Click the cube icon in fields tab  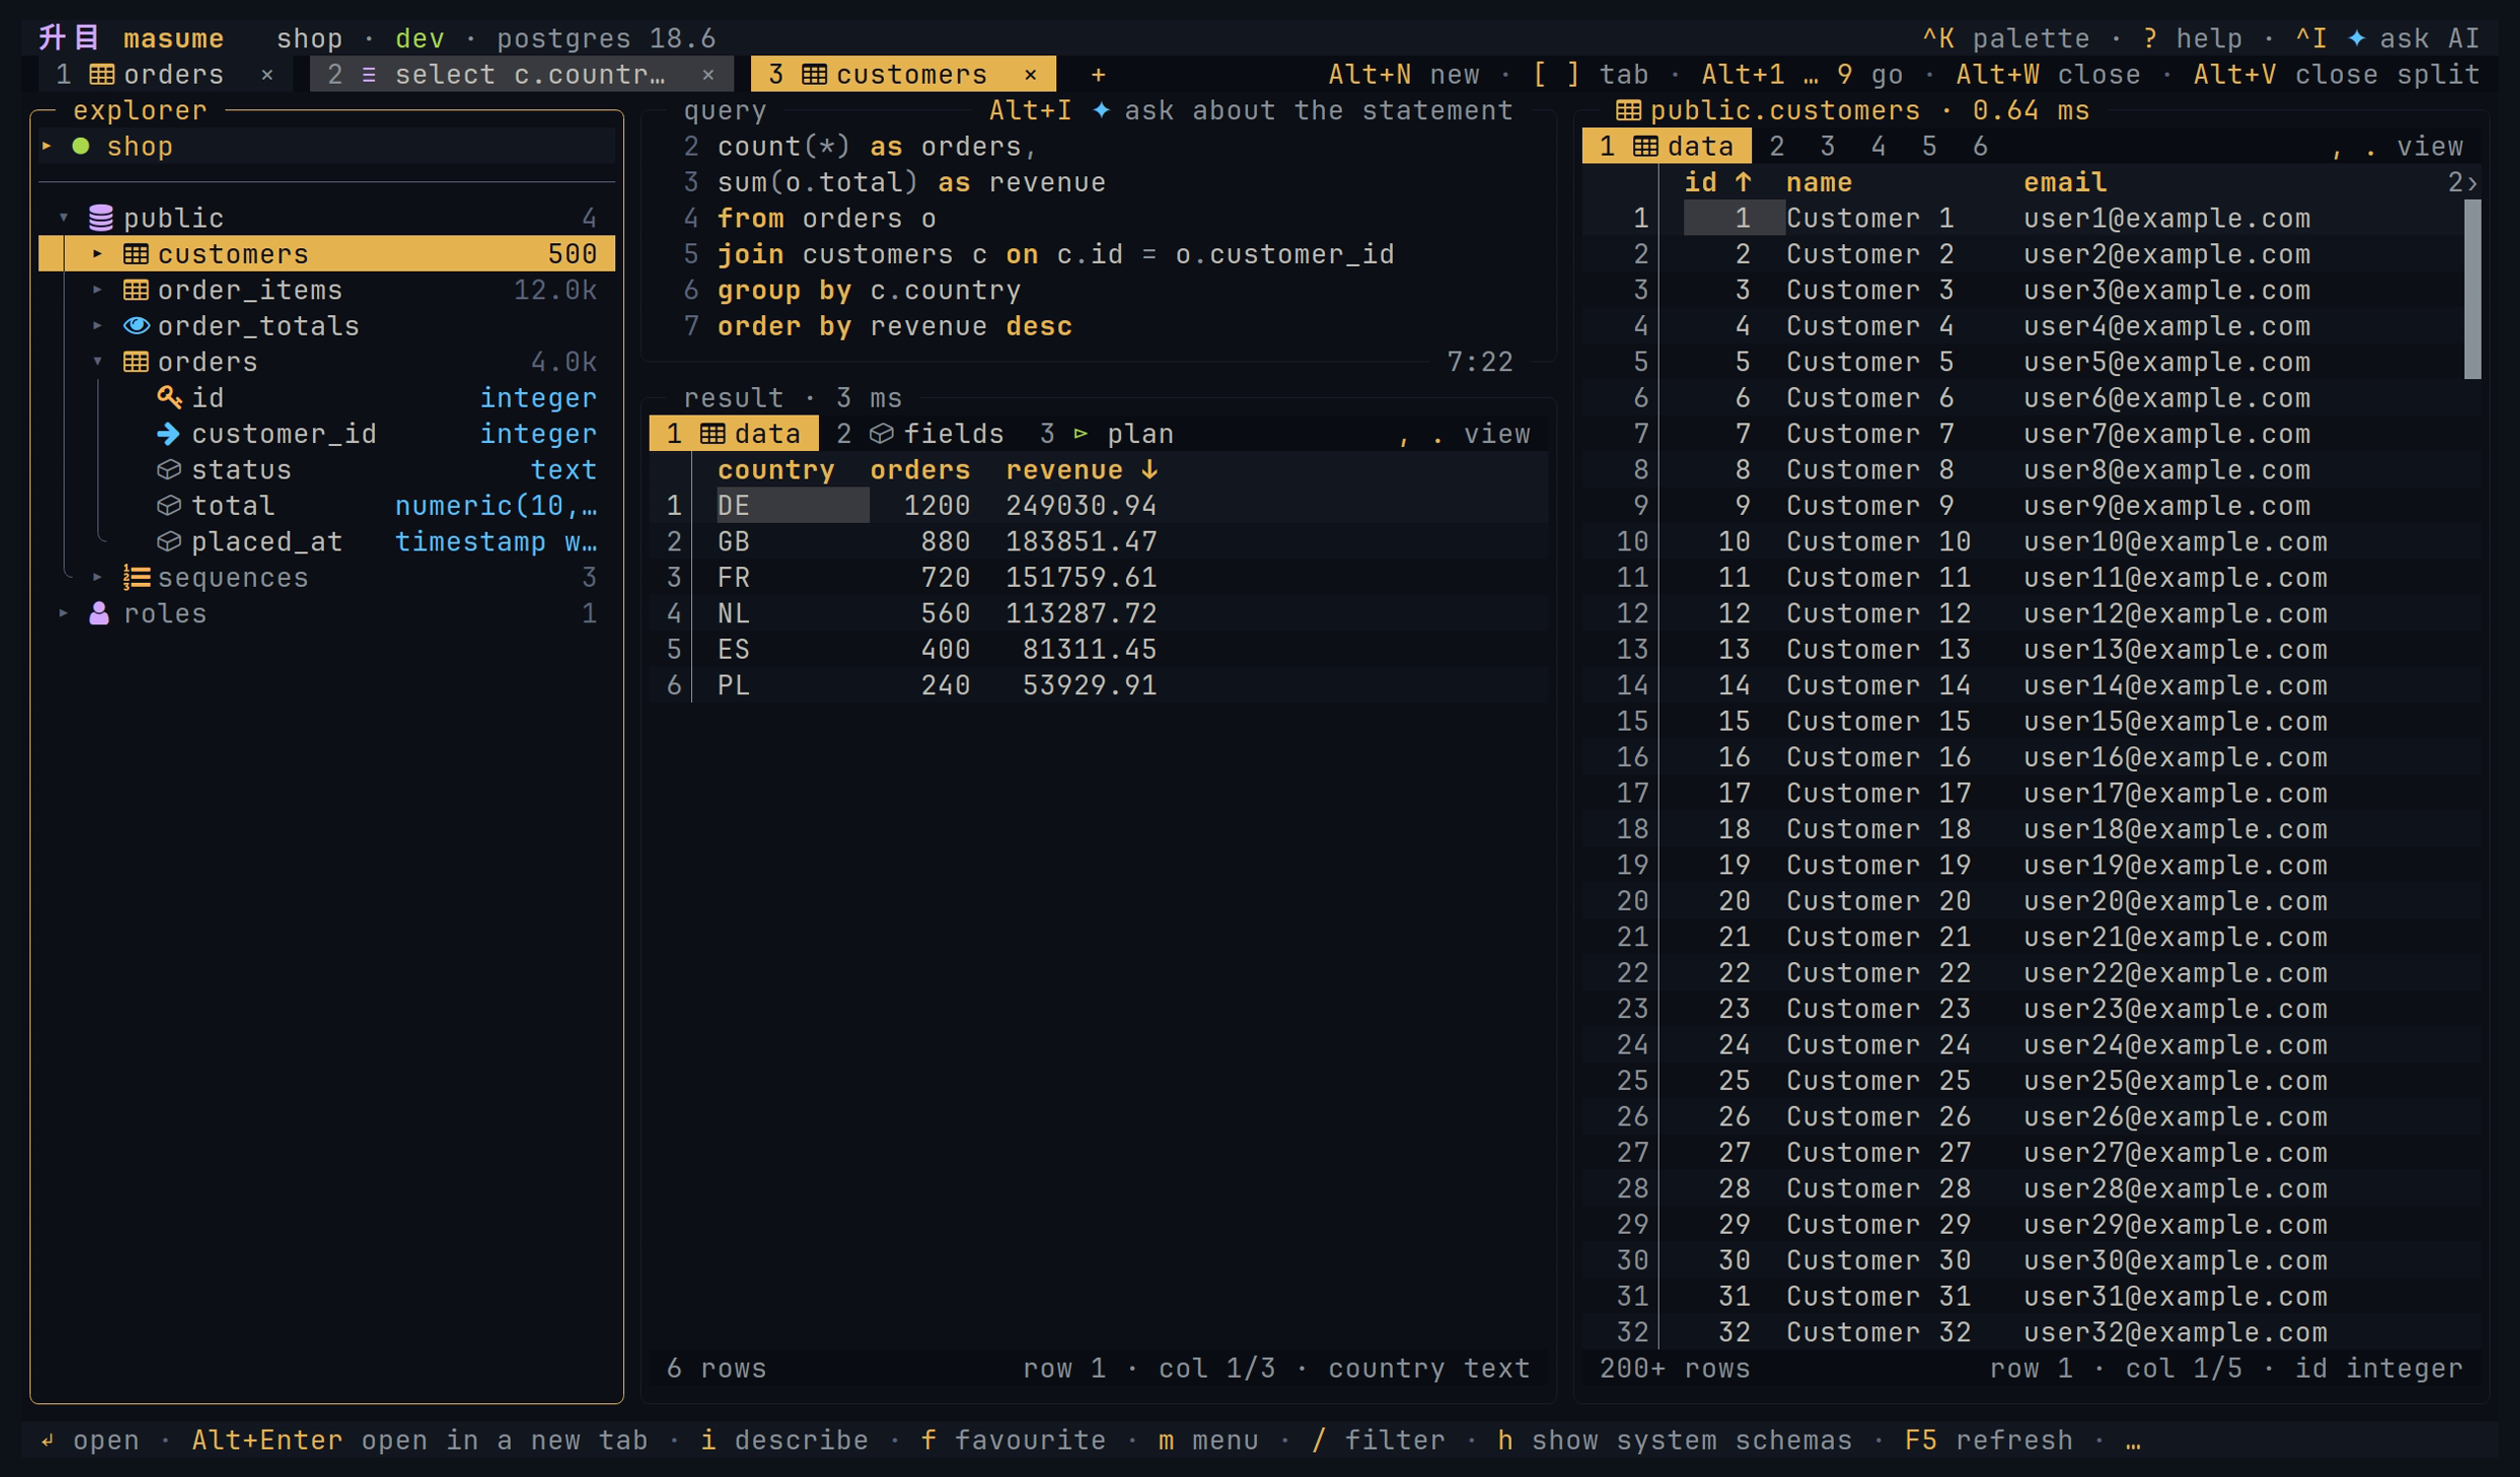(x=882, y=433)
